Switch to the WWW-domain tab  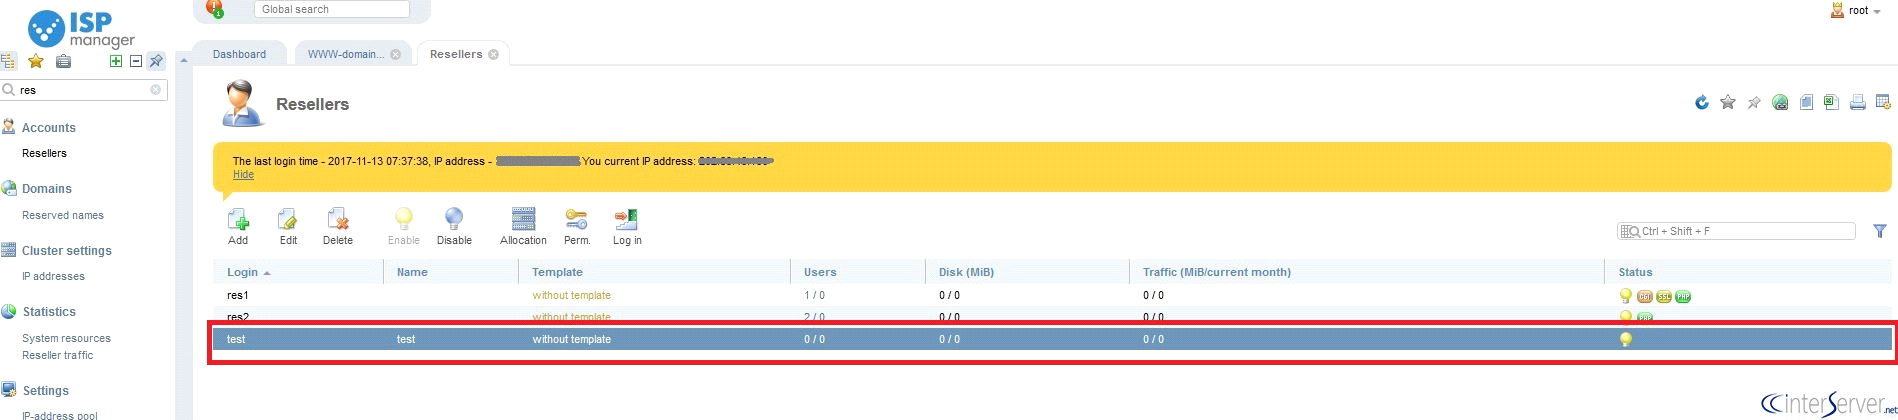click(x=345, y=54)
